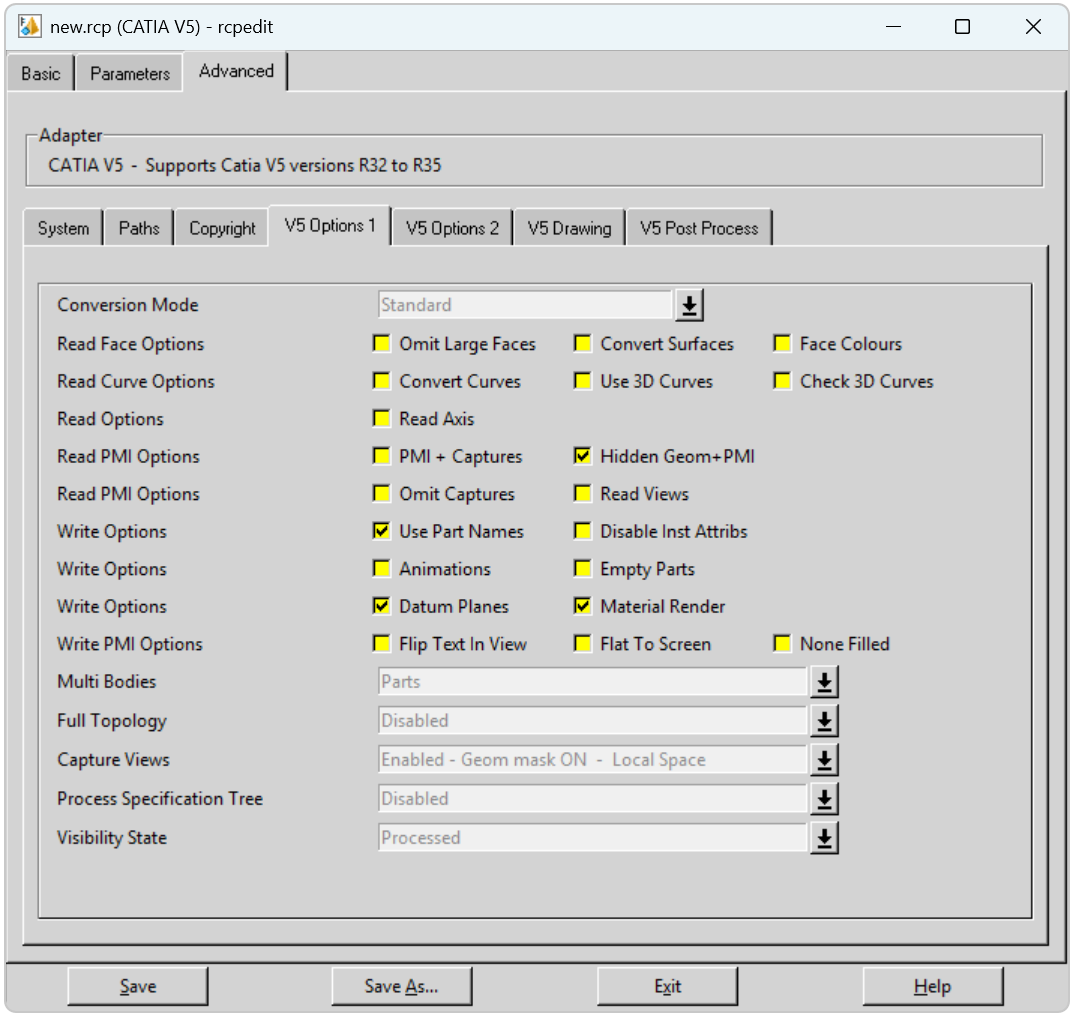Switch to the Parameters tab
This screenshot has height=1015, width=1075.
click(130, 73)
